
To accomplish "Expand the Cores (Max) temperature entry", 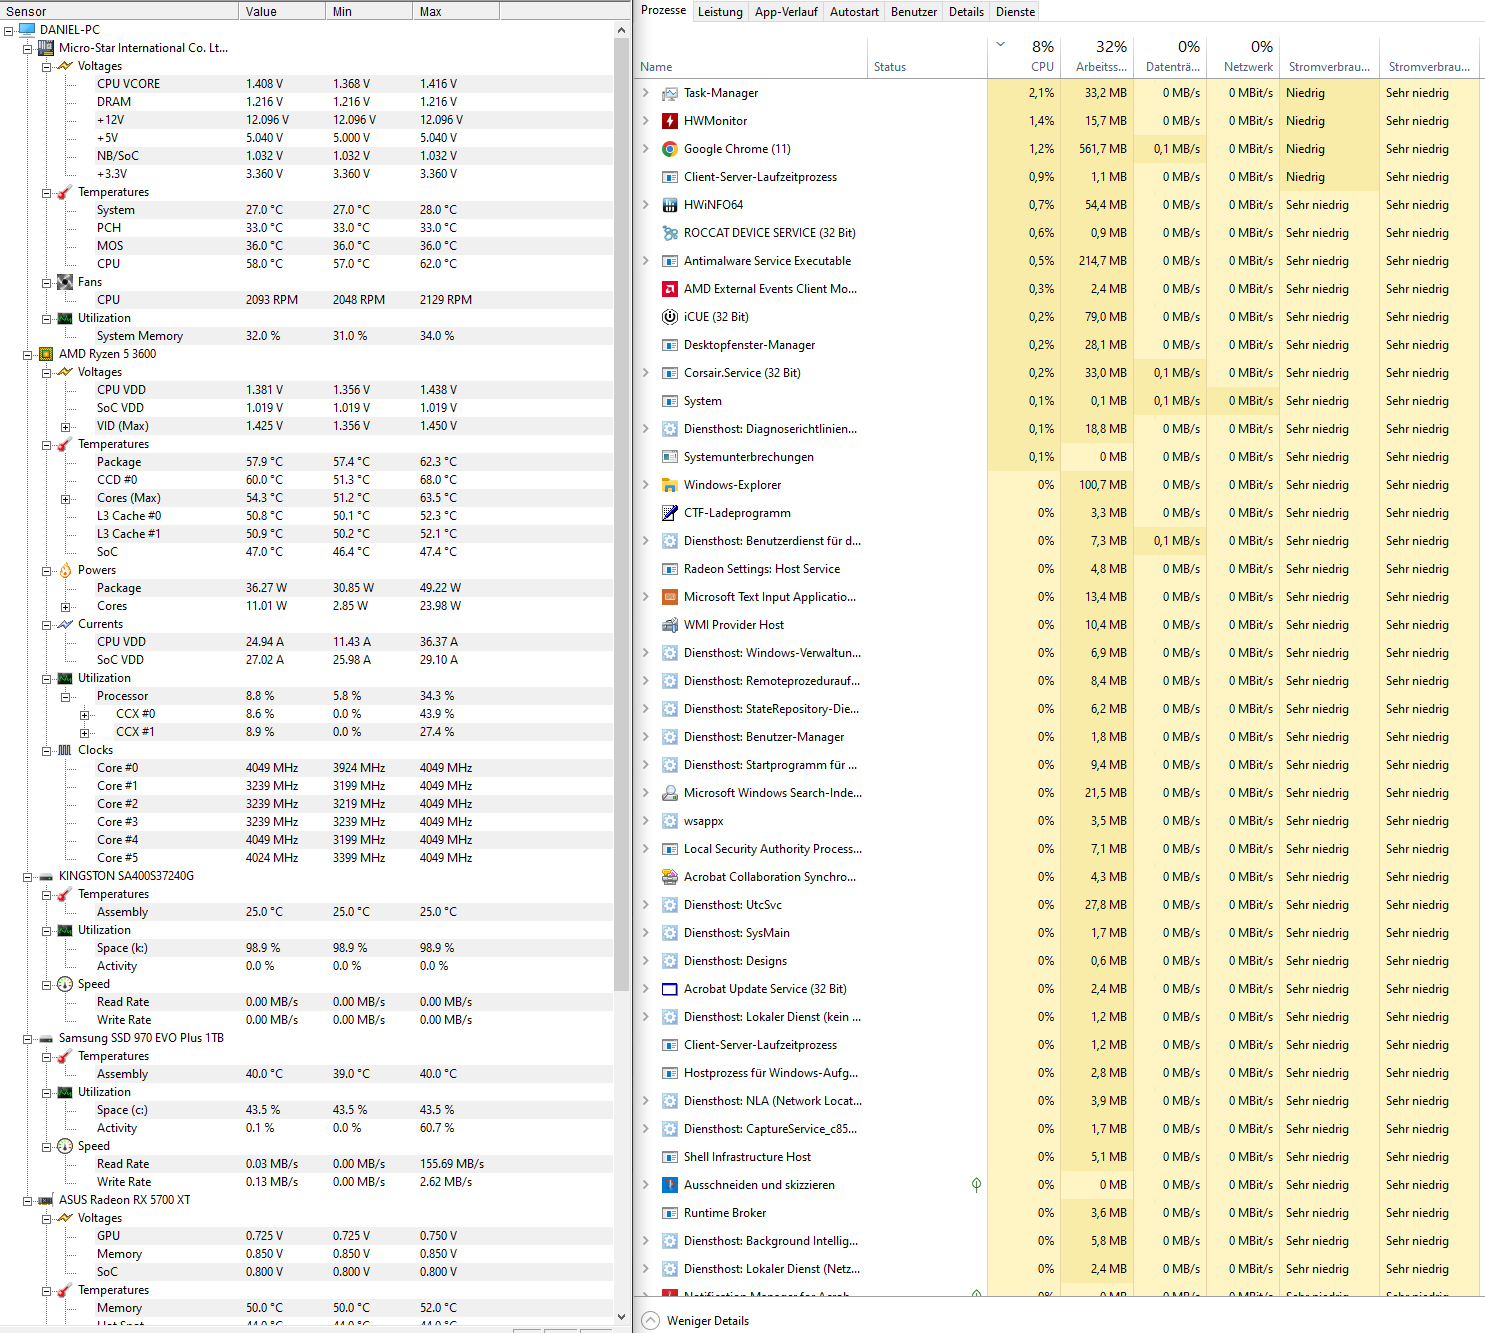I will click(65, 499).
